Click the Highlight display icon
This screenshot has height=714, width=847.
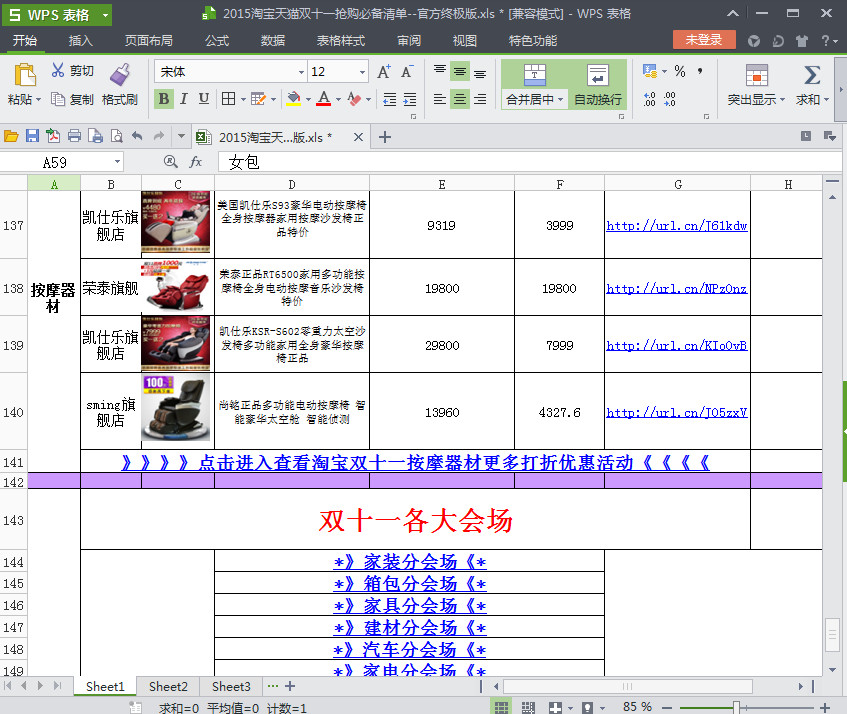756,75
